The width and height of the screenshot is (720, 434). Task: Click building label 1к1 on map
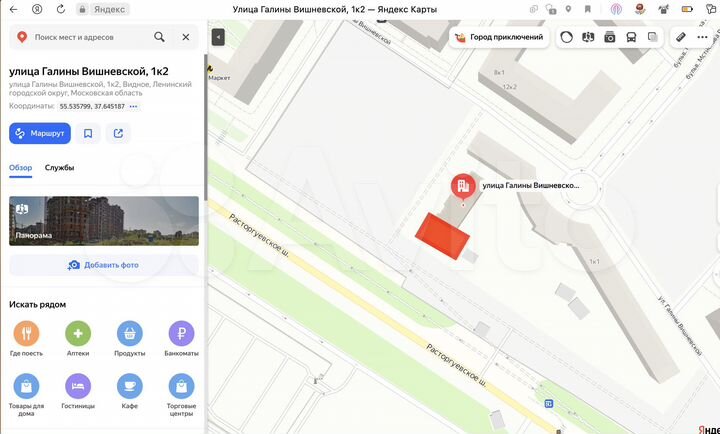pyautogui.click(x=595, y=261)
